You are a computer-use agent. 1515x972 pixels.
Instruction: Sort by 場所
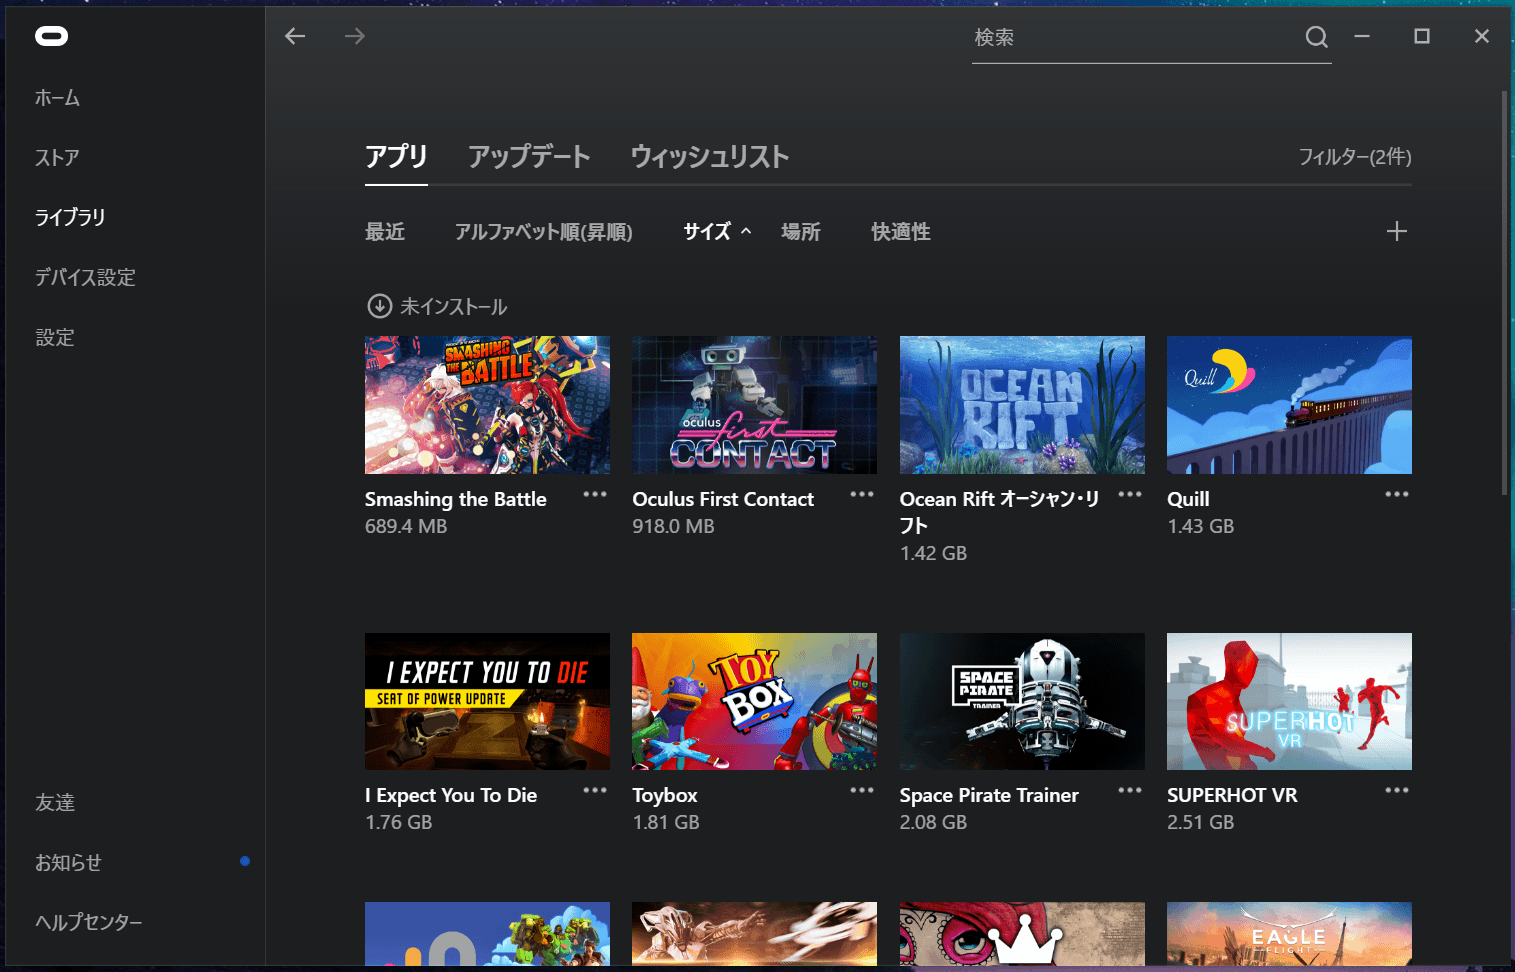[801, 232]
